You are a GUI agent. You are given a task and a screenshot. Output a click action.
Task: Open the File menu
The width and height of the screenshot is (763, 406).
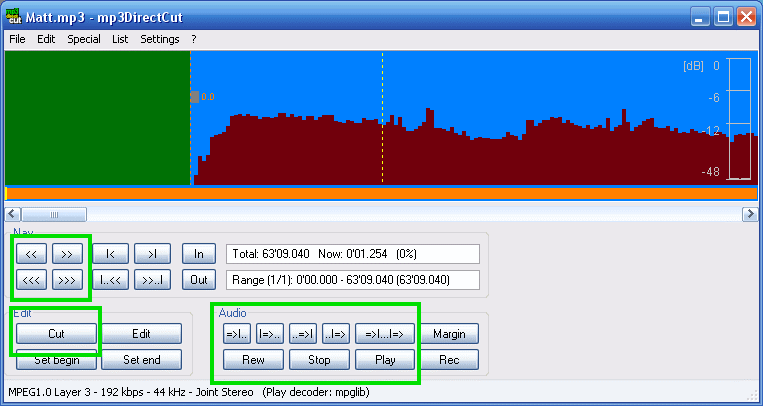17,39
